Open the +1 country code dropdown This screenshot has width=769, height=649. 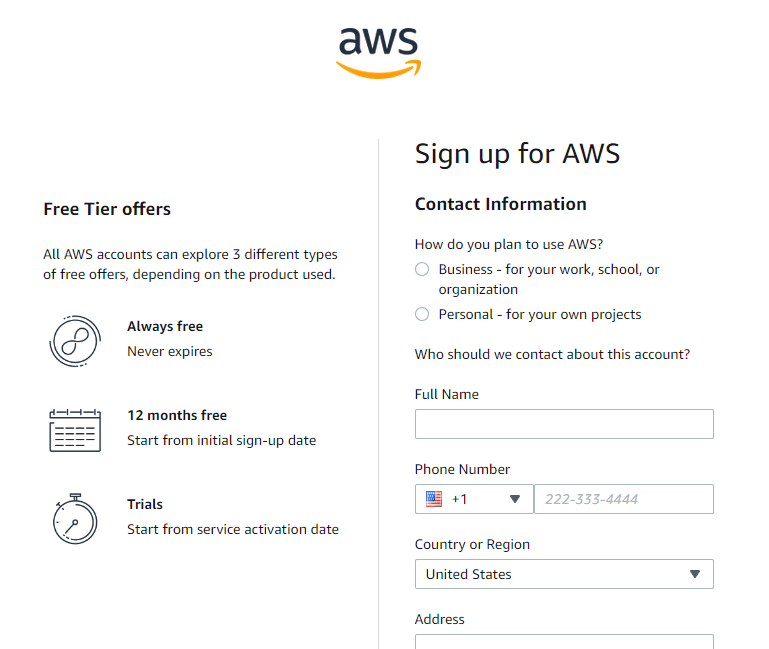tap(474, 499)
